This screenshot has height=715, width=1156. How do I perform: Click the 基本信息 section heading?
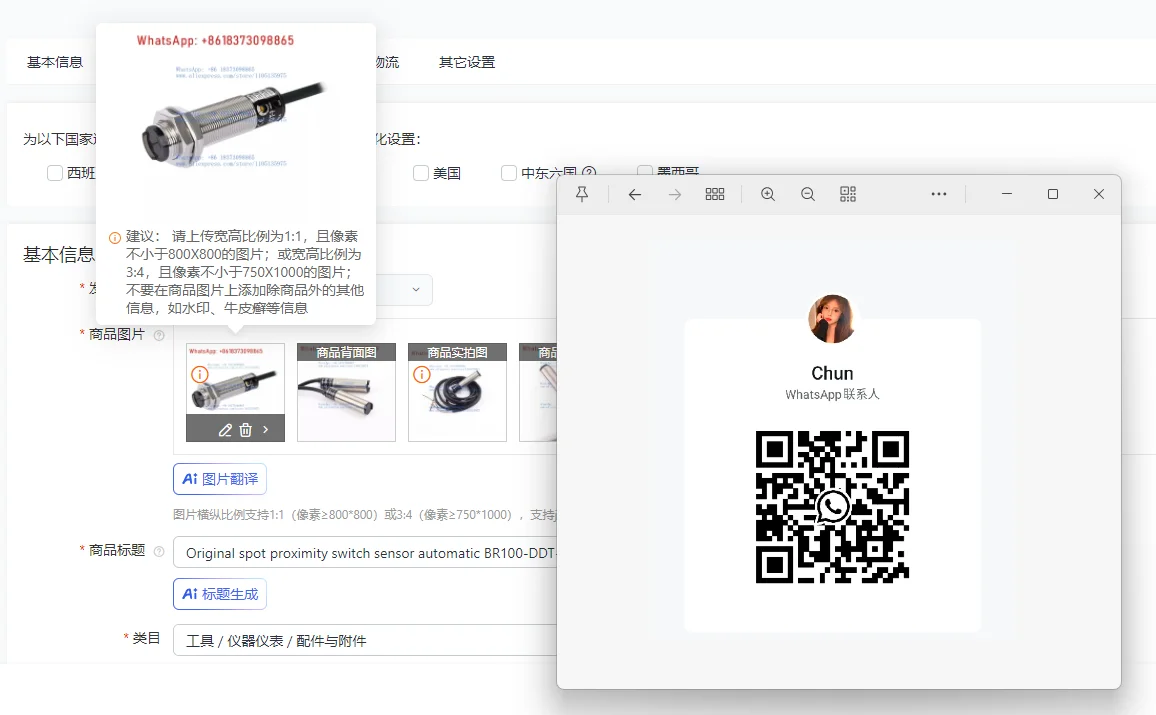pos(59,255)
